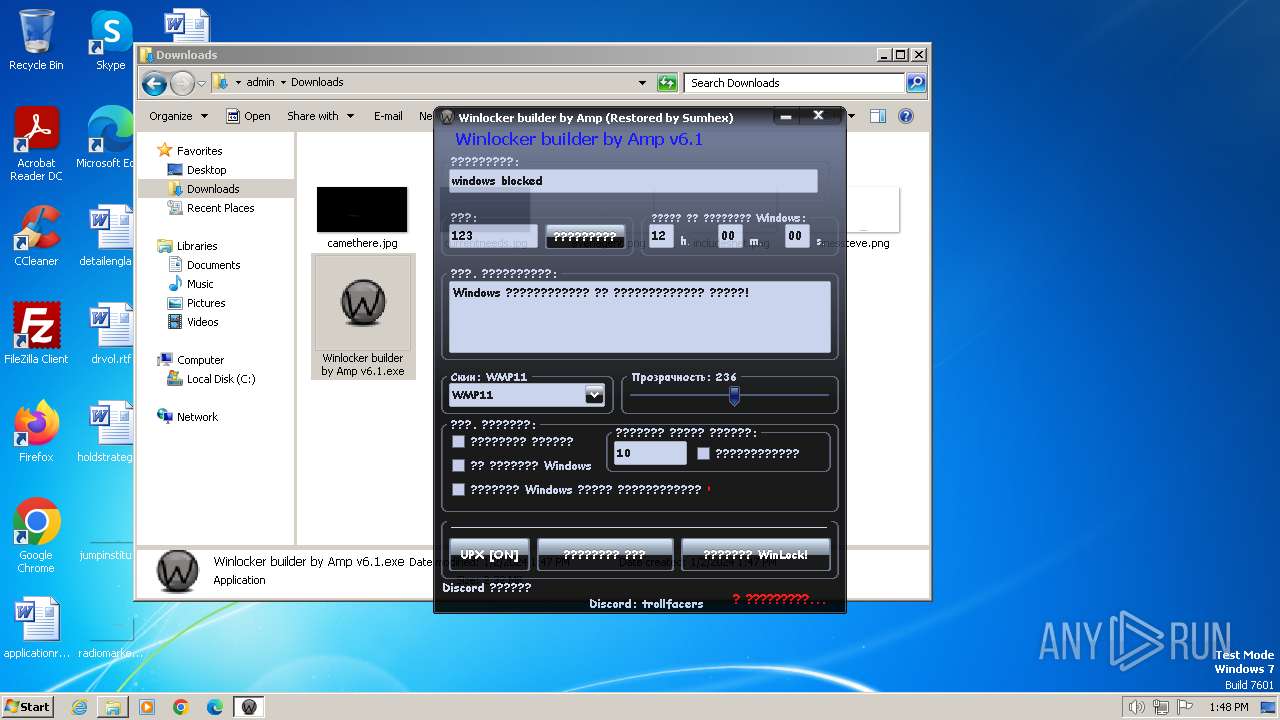Open the FileZilla Client desktop icon
The width and height of the screenshot is (1280, 720).
click(36, 333)
